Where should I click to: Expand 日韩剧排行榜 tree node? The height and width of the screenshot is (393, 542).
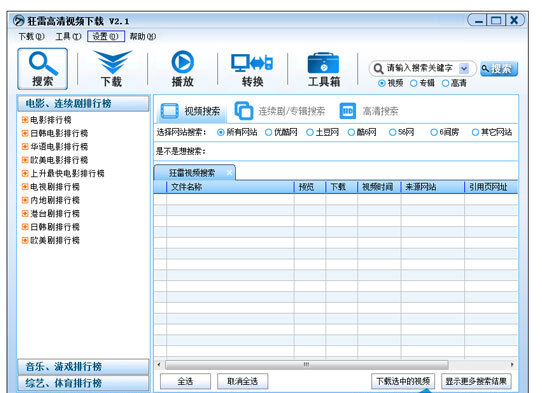[x=25, y=227]
